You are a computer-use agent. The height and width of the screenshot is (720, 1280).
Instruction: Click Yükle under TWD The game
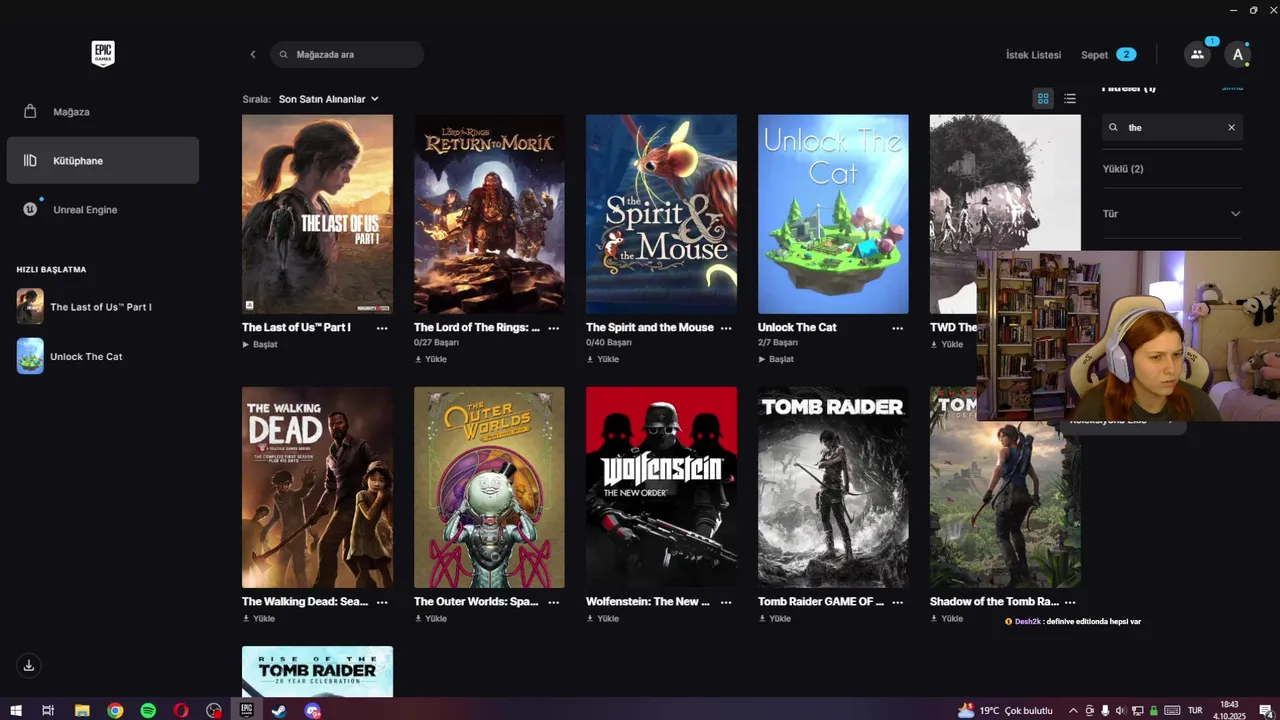click(947, 344)
